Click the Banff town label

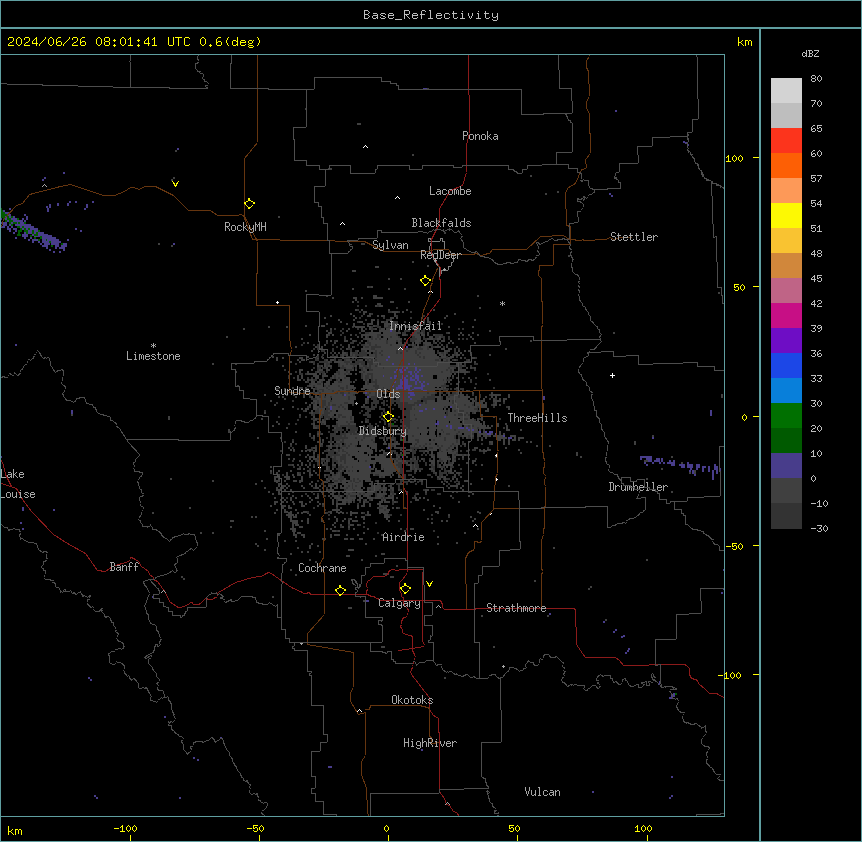(x=124, y=567)
